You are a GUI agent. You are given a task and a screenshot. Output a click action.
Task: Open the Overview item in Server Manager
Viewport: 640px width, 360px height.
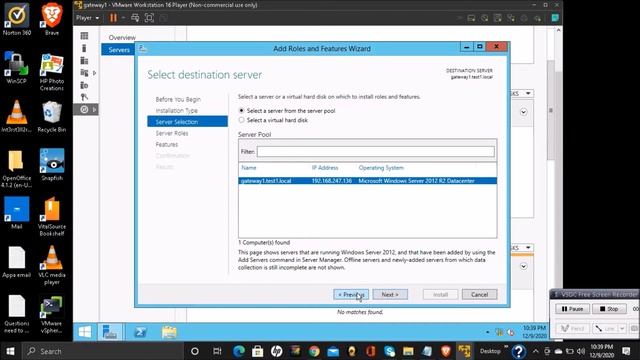122,38
